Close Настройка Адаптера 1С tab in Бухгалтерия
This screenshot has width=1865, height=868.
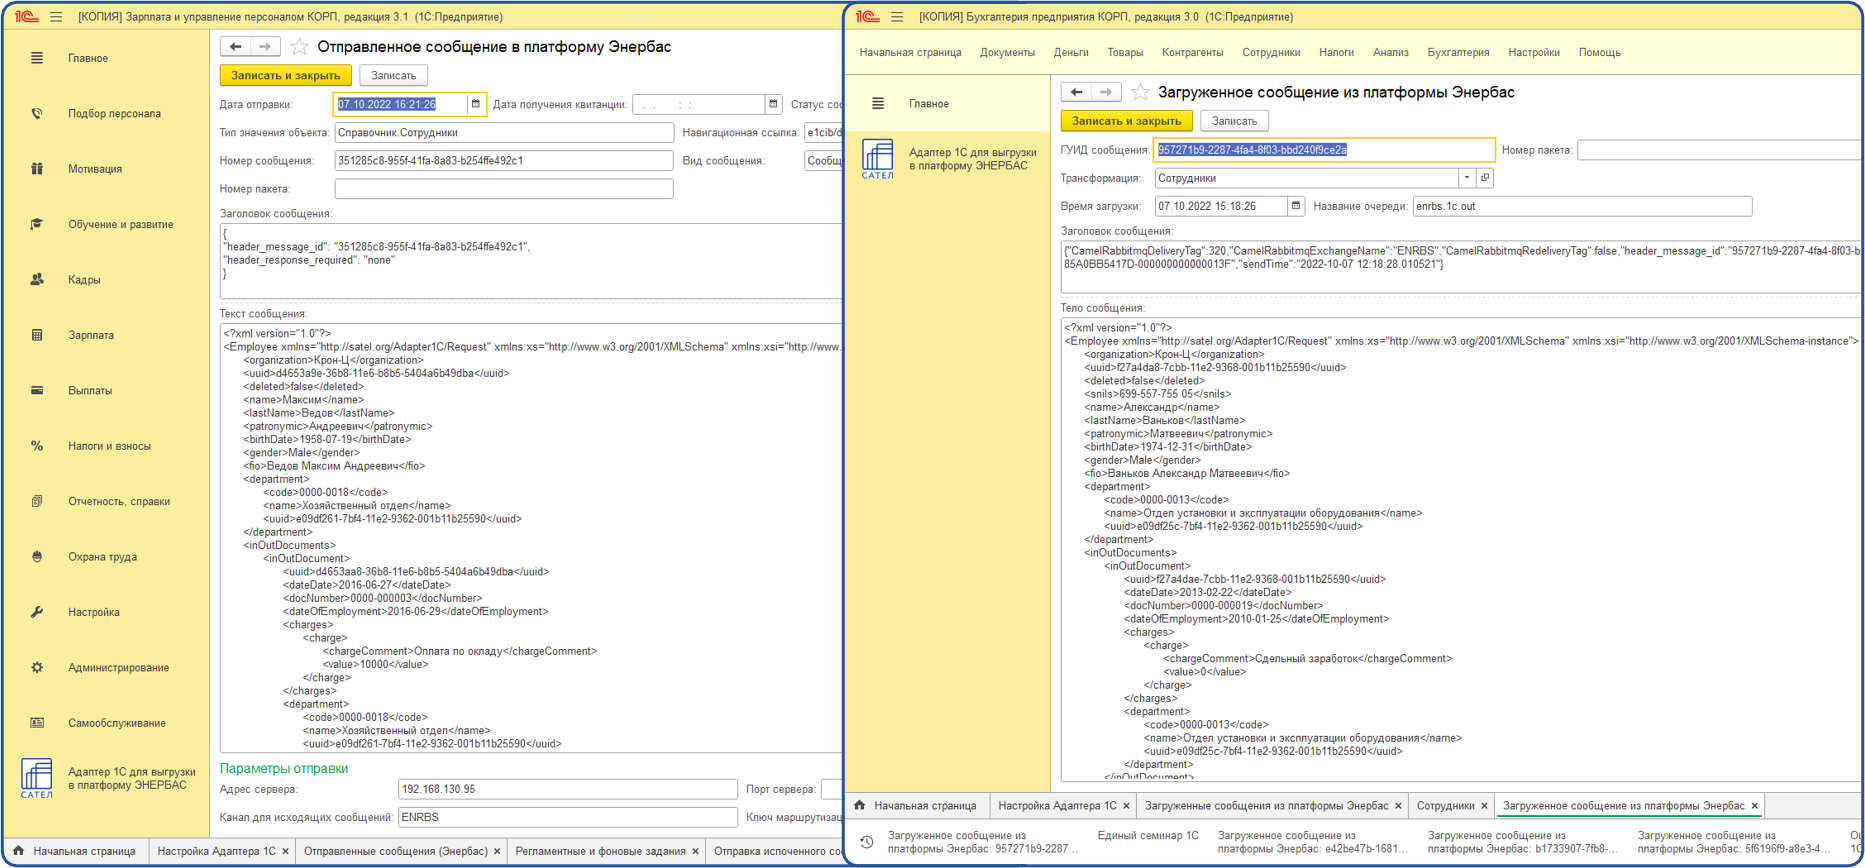tap(1126, 806)
